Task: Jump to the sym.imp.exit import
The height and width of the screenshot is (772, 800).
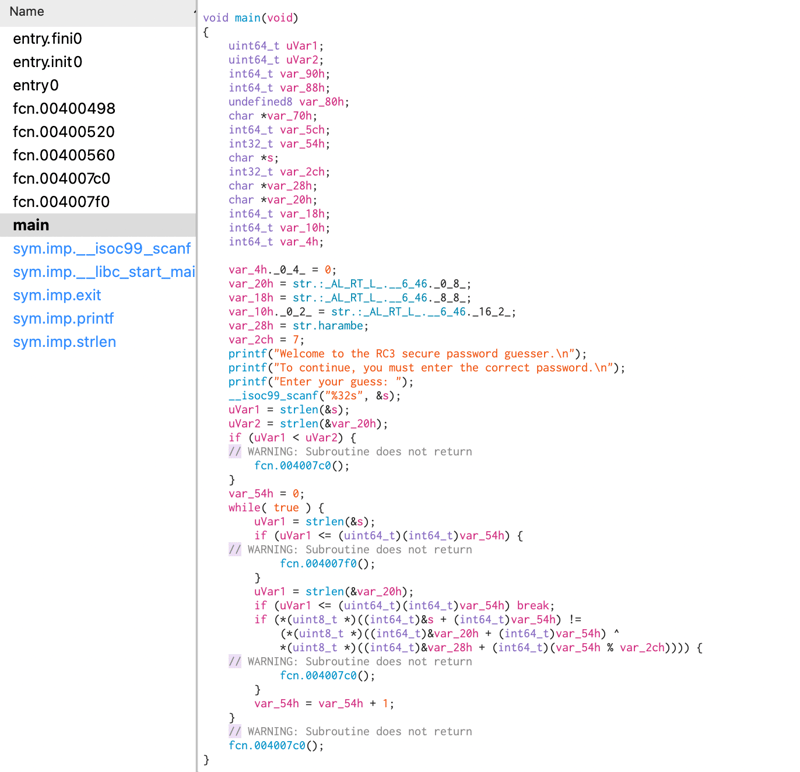Action: tap(57, 295)
